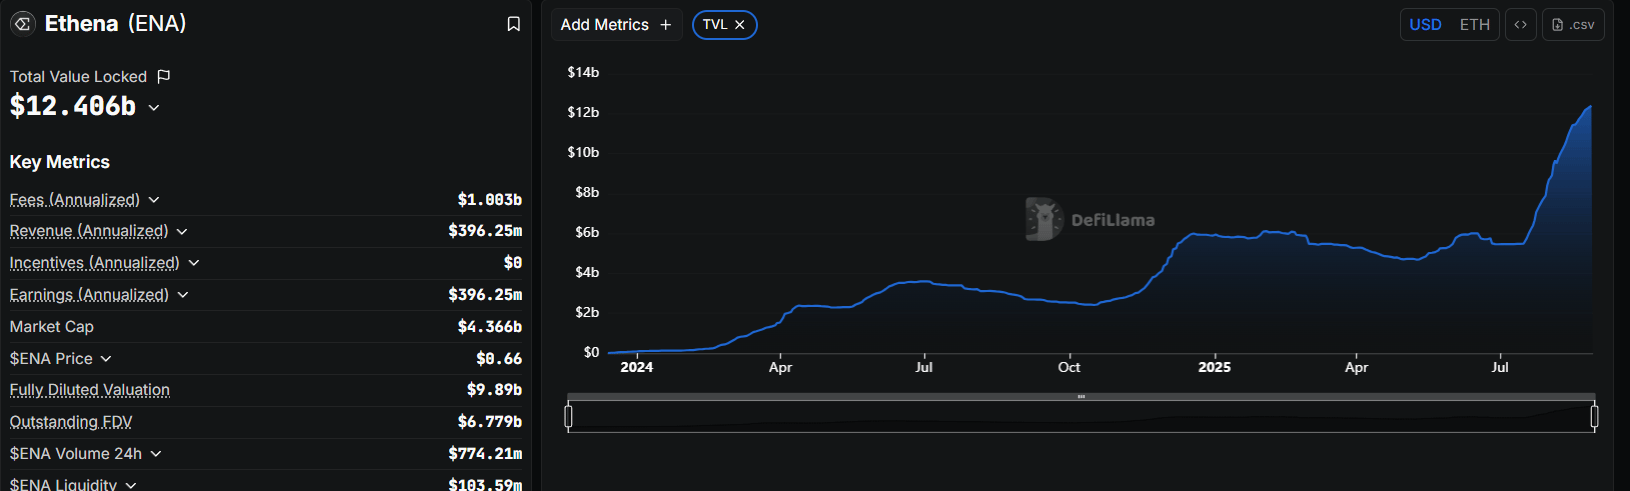Click the $774.21m volume value

pos(486,454)
